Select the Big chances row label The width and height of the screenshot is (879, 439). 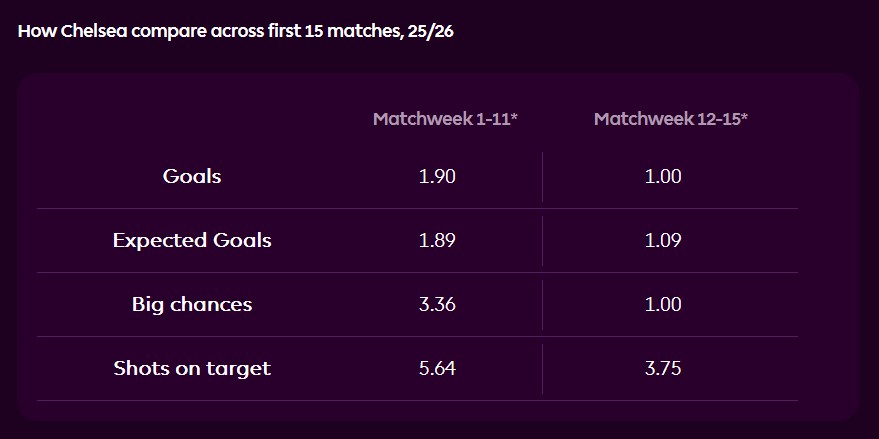(192, 304)
